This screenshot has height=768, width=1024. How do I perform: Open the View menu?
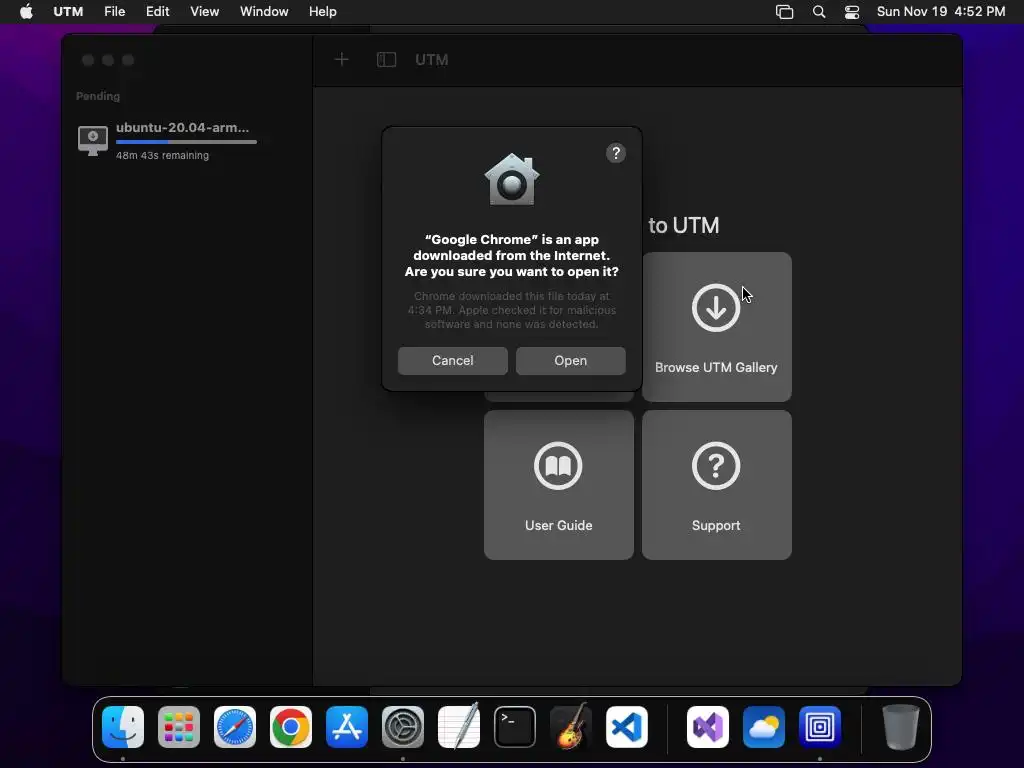[204, 12]
